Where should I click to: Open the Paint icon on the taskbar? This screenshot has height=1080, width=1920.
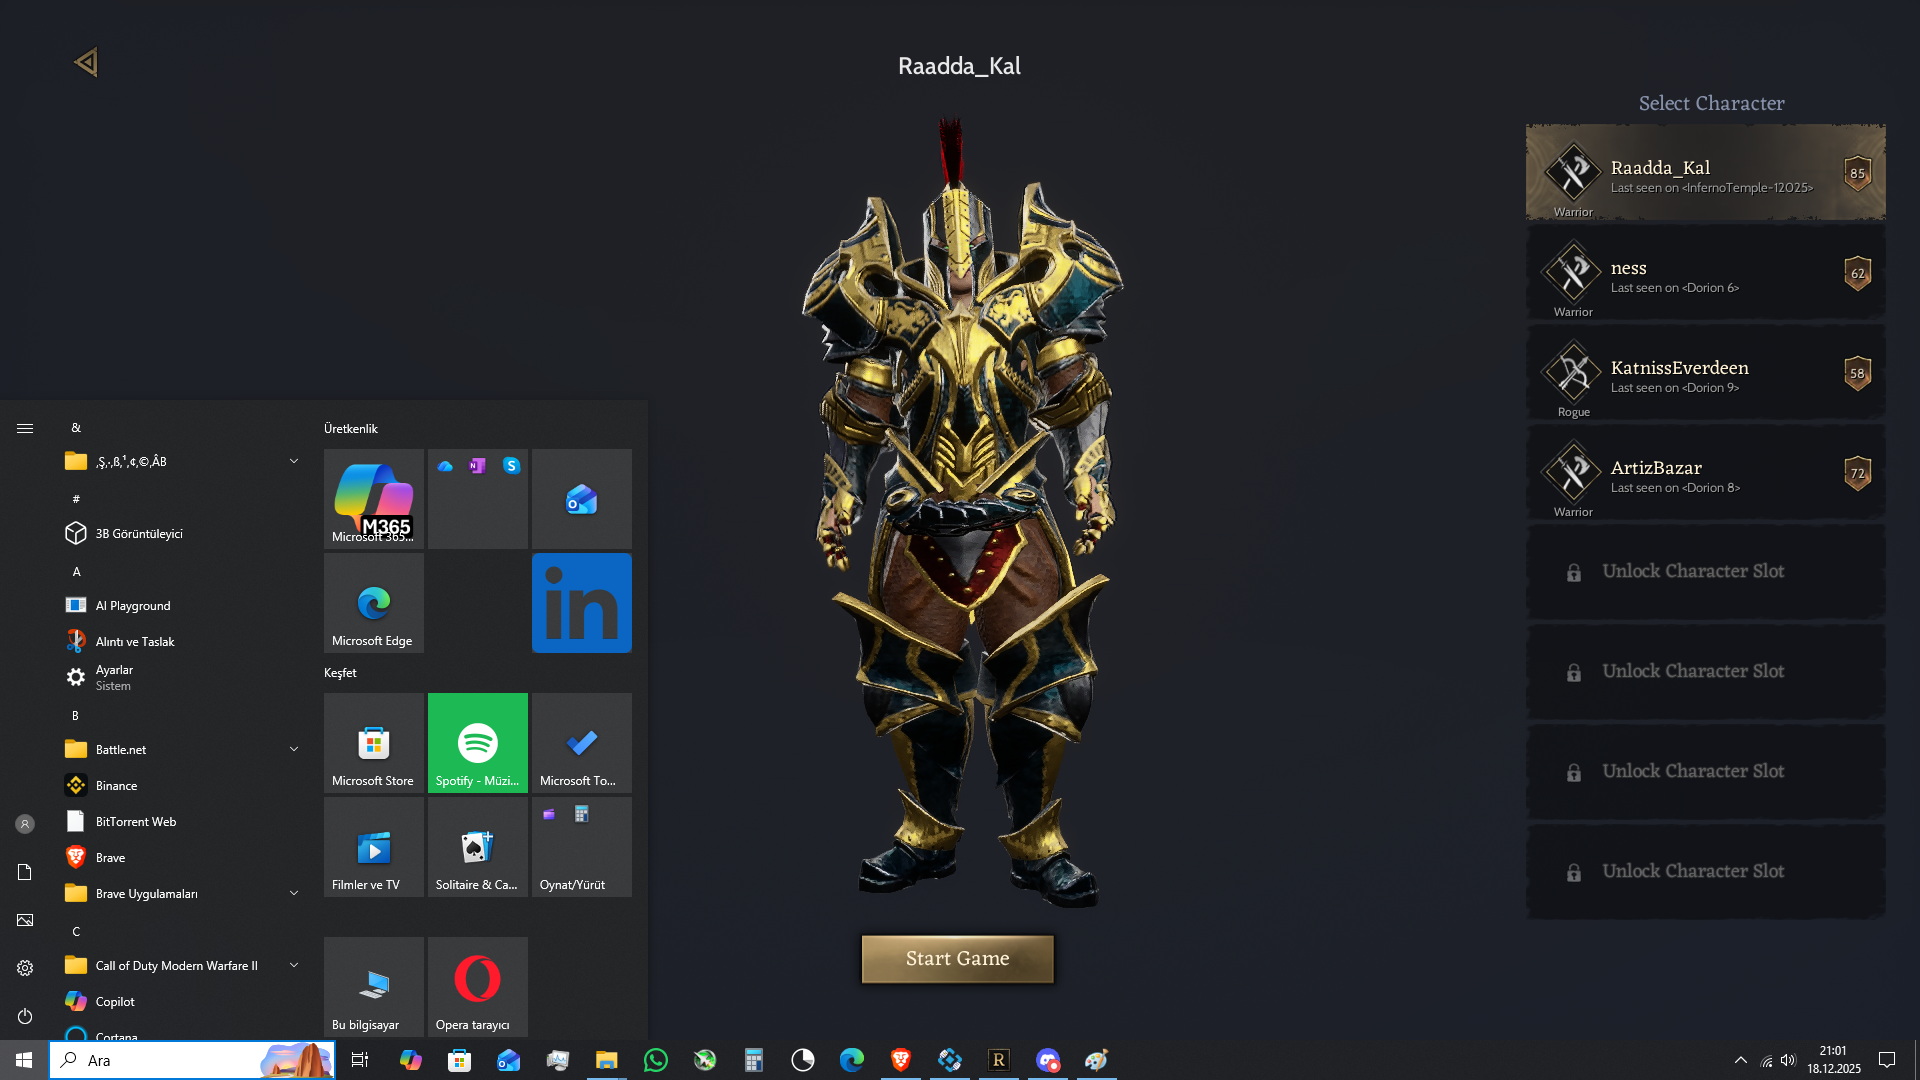click(x=1097, y=1060)
